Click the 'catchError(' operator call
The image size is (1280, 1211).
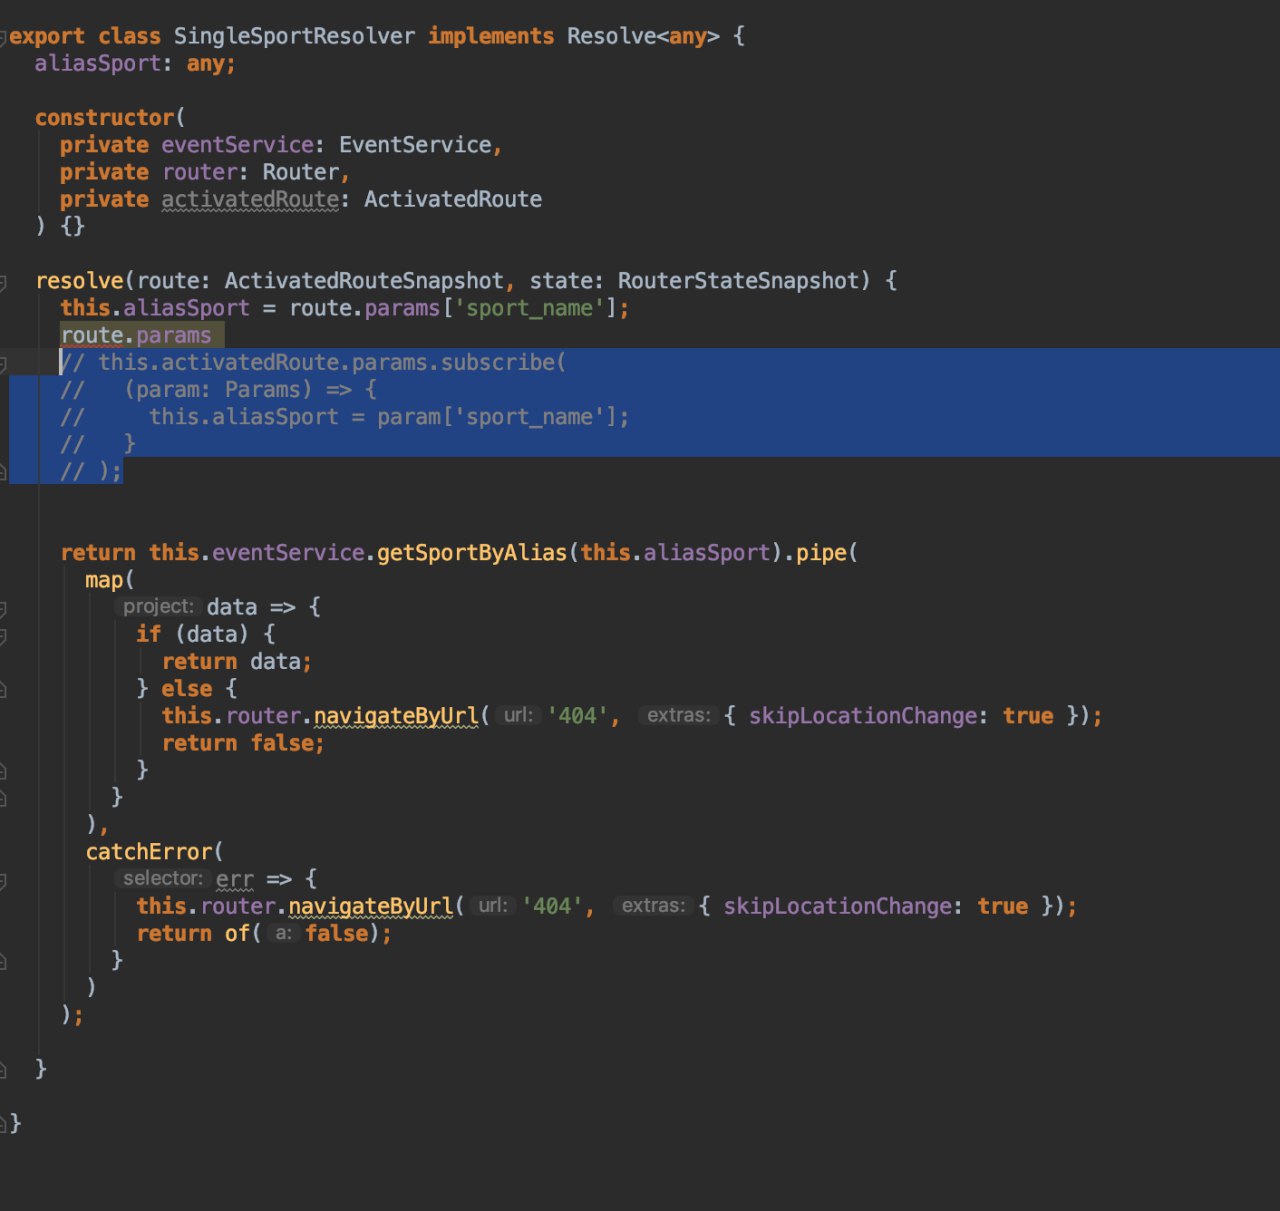click(154, 852)
